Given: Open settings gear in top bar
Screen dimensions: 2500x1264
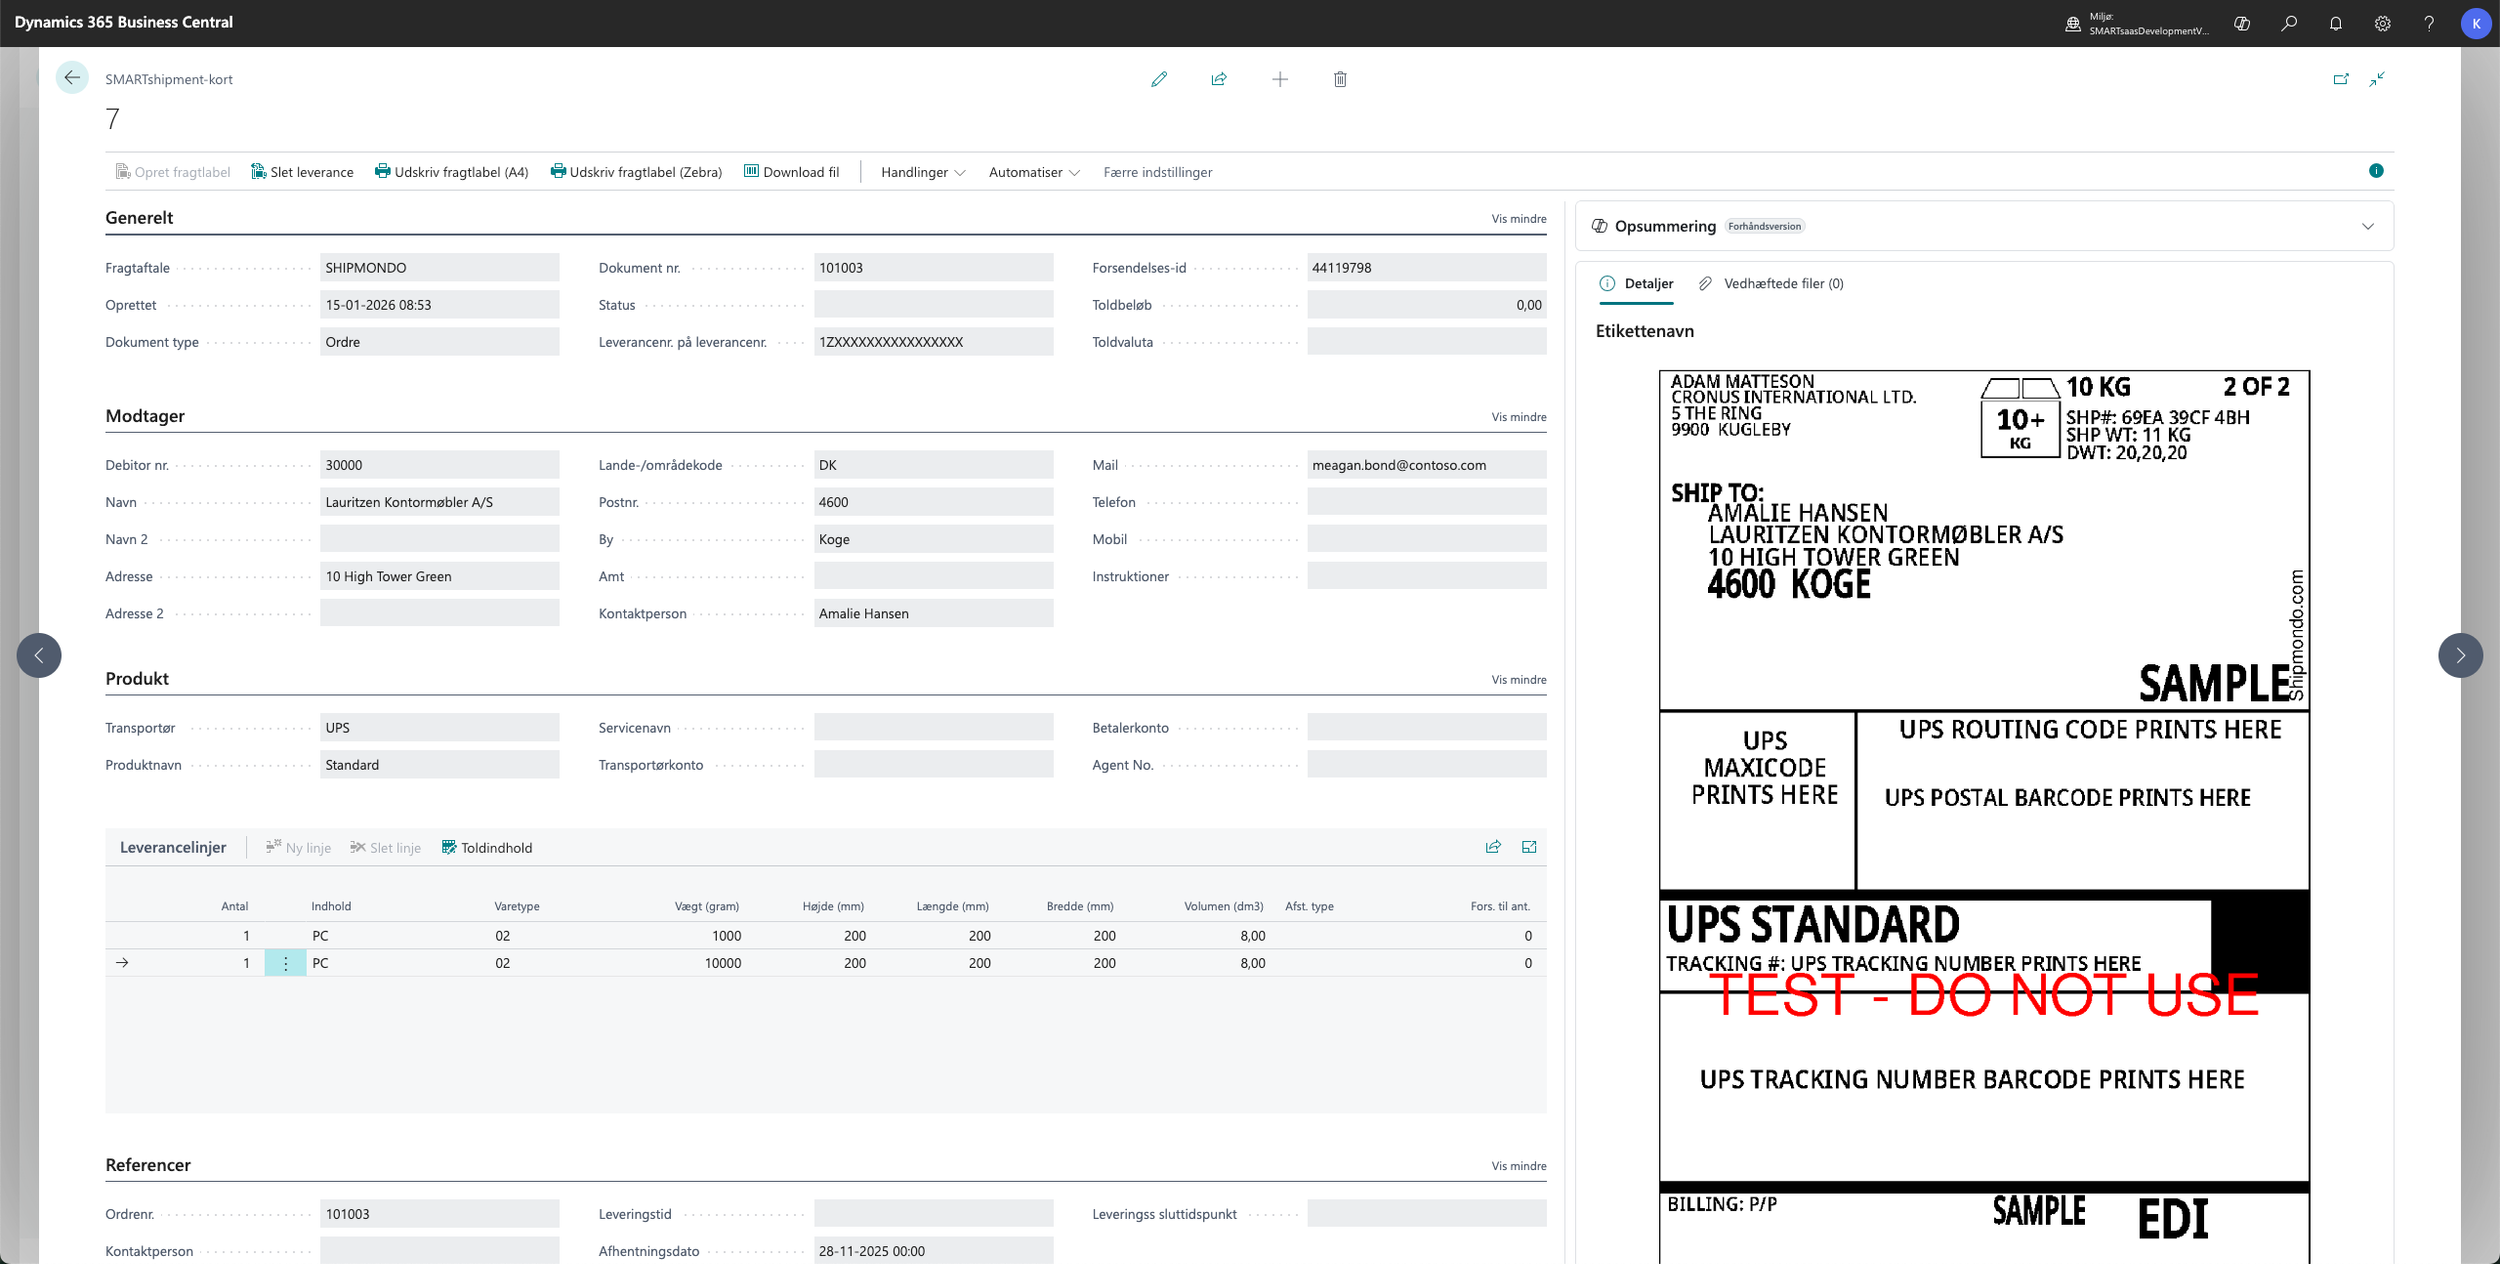Looking at the screenshot, I should tap(2383, 23).
